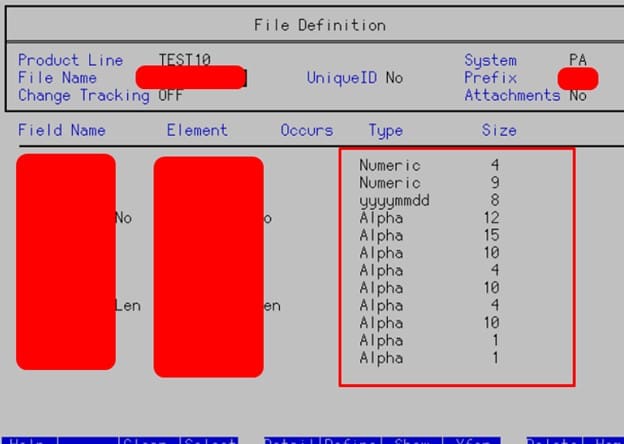Toggle the Attachments No value

pyautogui.click(x=577, y=96)
